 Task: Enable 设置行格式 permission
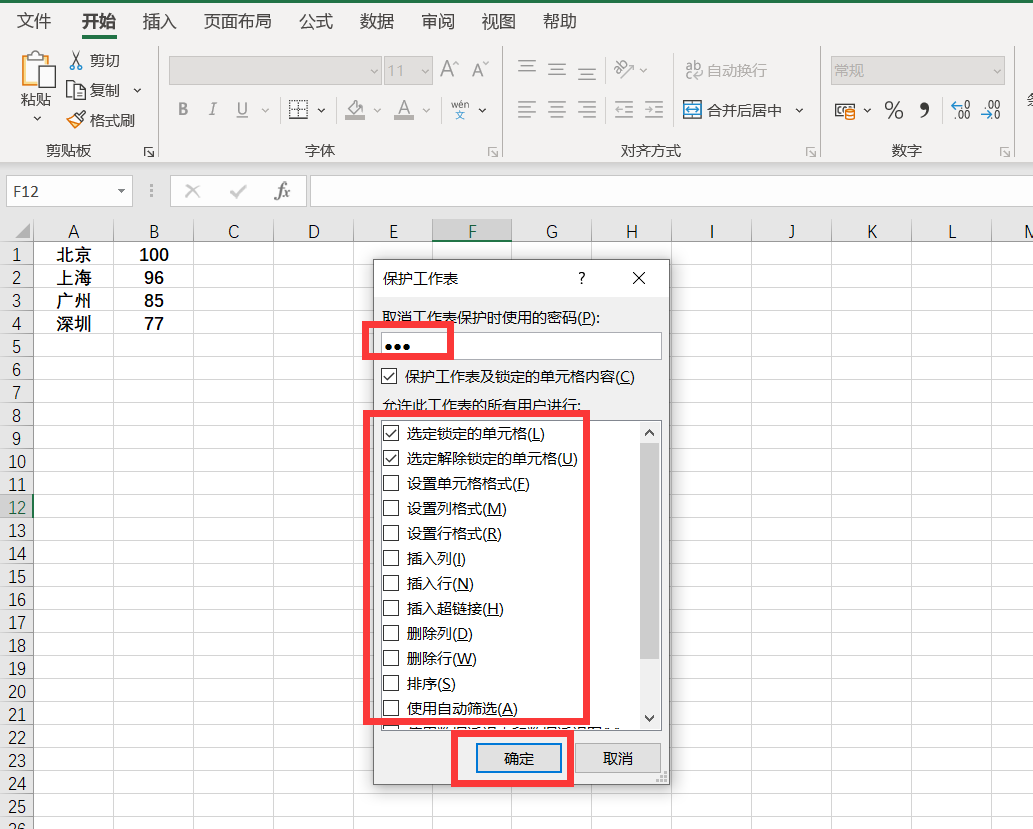pos(391,534)
